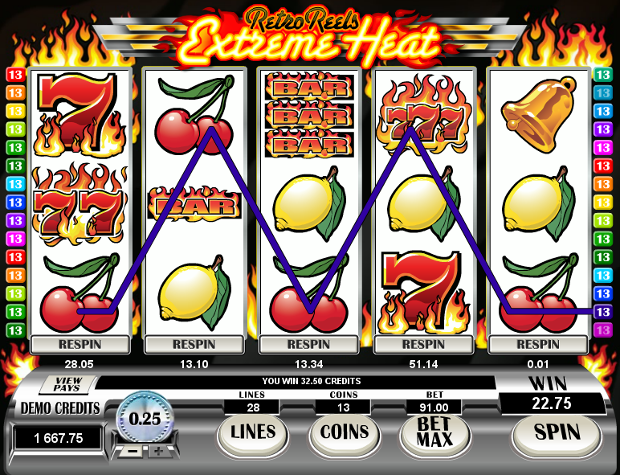Select the topmost red payline marker on left

coord(15,75)
